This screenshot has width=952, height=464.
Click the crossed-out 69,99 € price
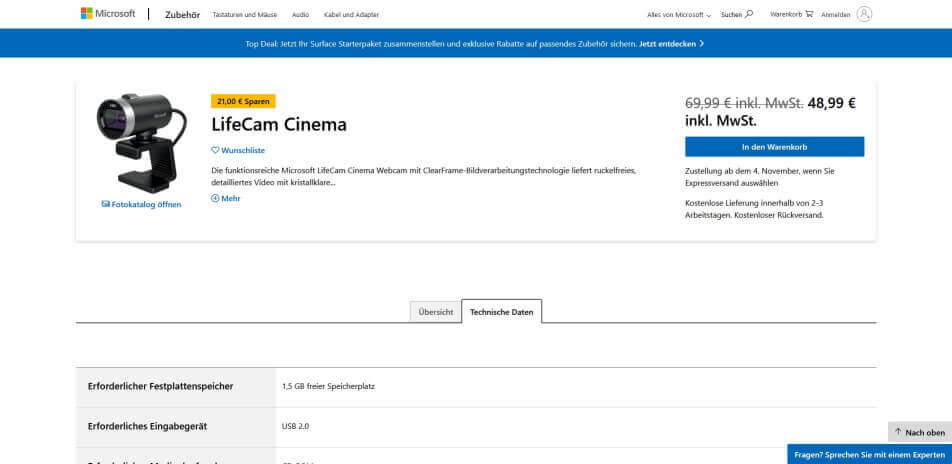(x=744, y=103)
